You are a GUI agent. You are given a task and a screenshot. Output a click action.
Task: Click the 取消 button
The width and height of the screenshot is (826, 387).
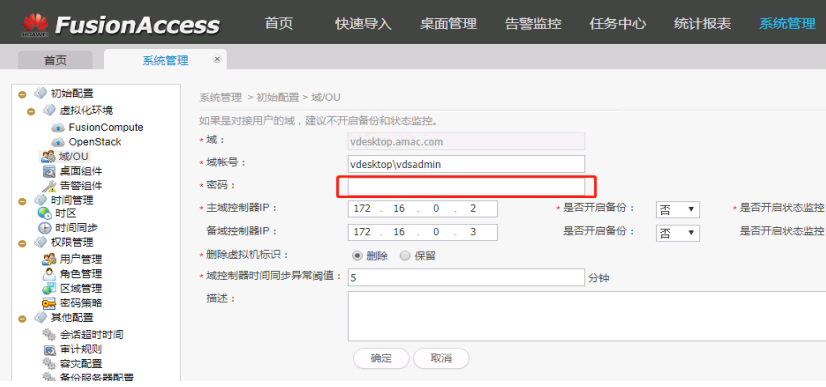[441, 358]
